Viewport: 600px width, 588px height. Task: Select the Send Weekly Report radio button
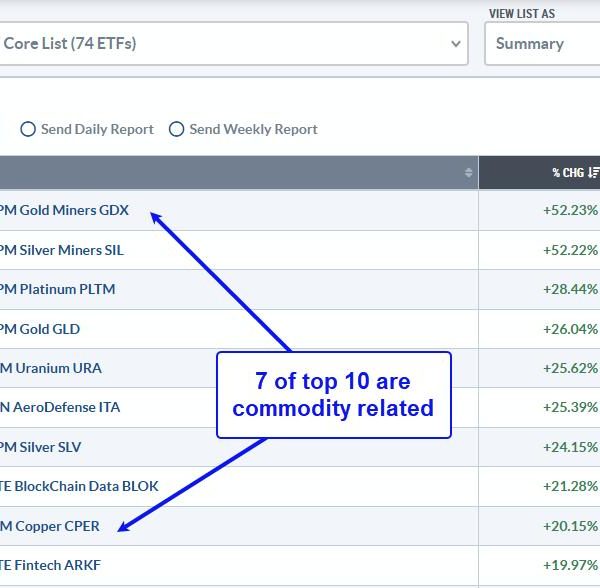(x=176, y=129)
